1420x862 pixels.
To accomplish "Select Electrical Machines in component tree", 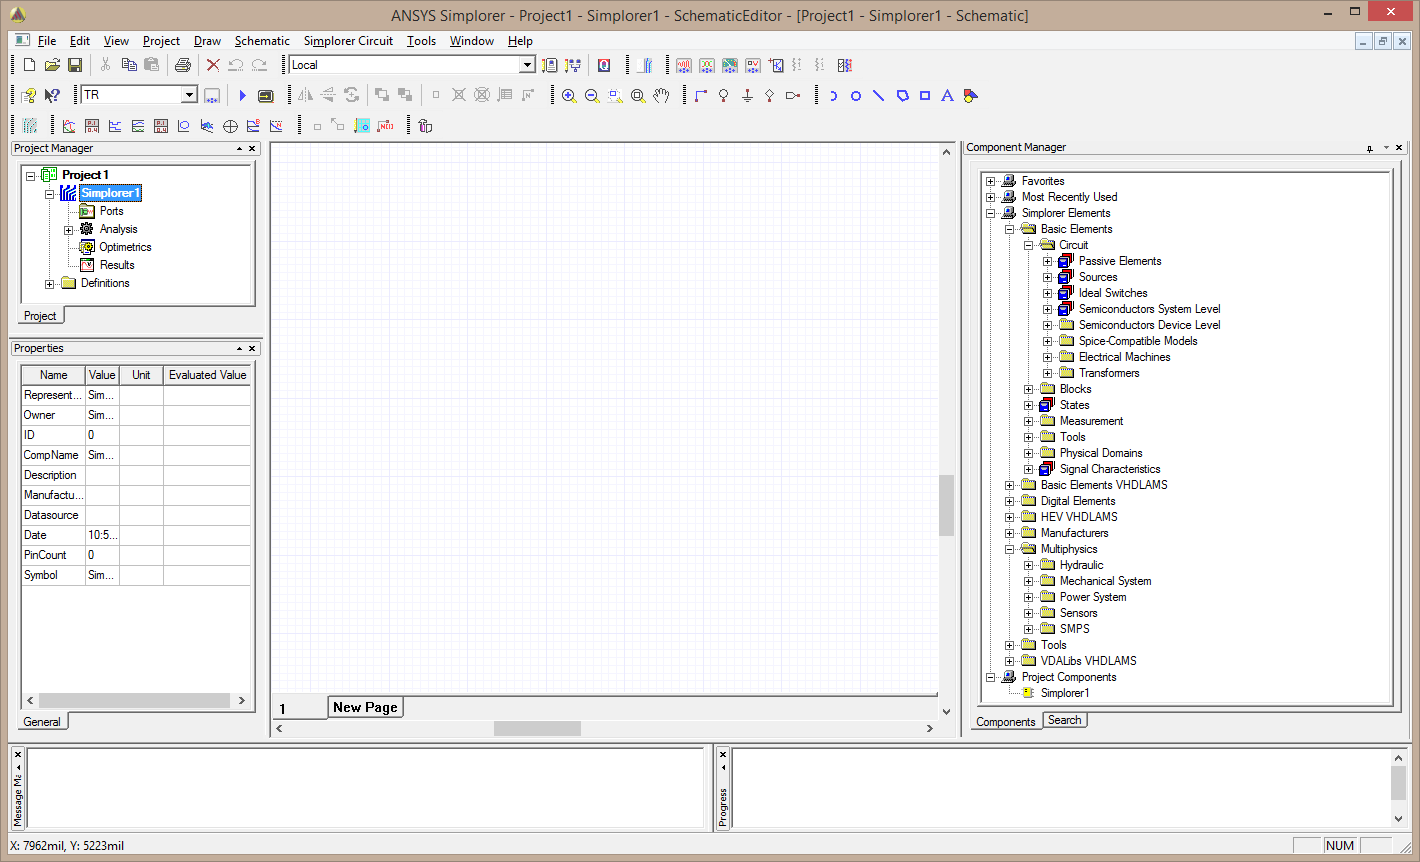I will pos(1124,357).
